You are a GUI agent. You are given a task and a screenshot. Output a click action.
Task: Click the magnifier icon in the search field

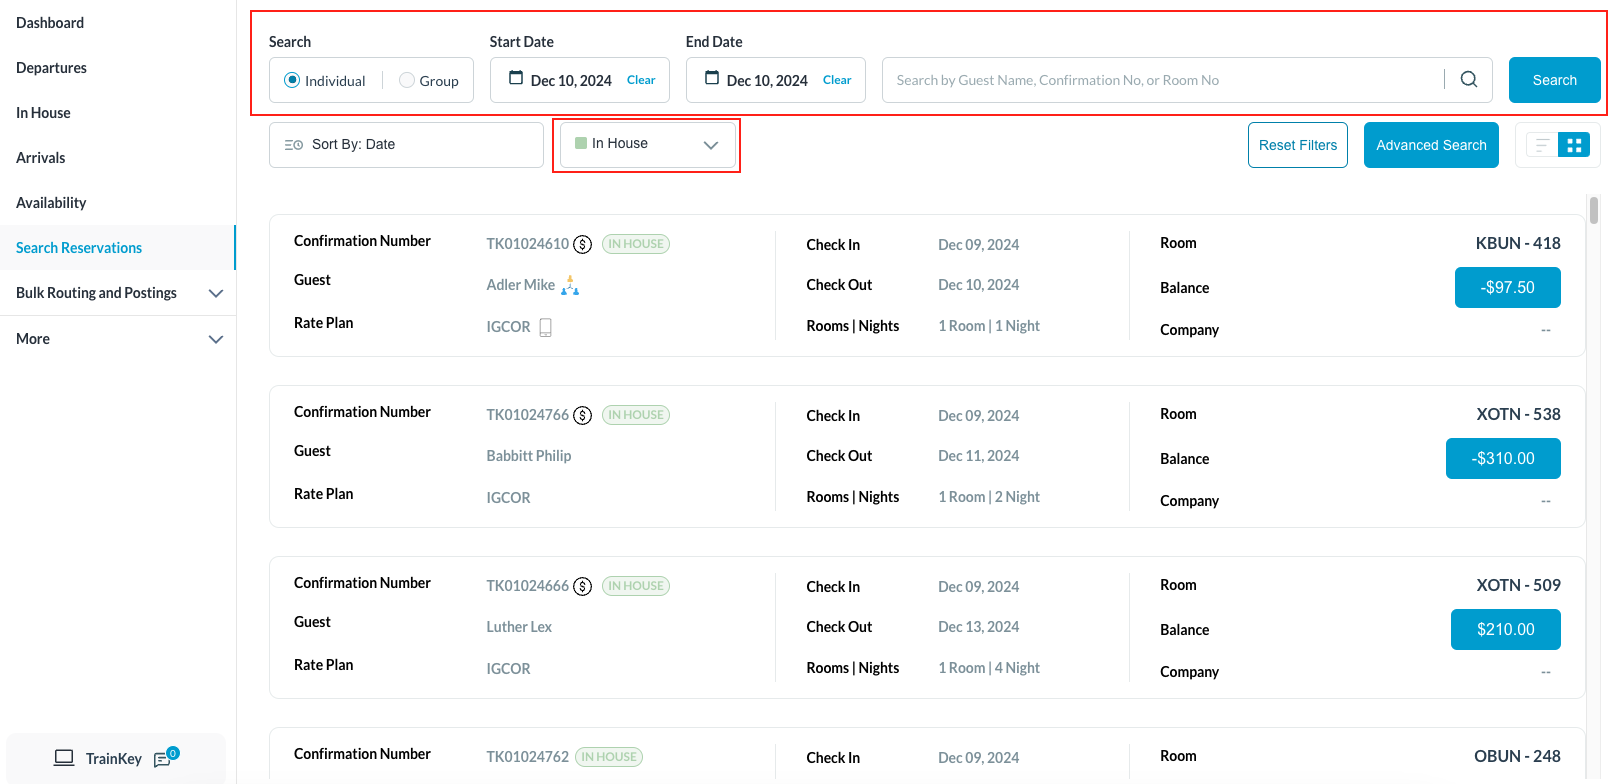coord(1468,80)
